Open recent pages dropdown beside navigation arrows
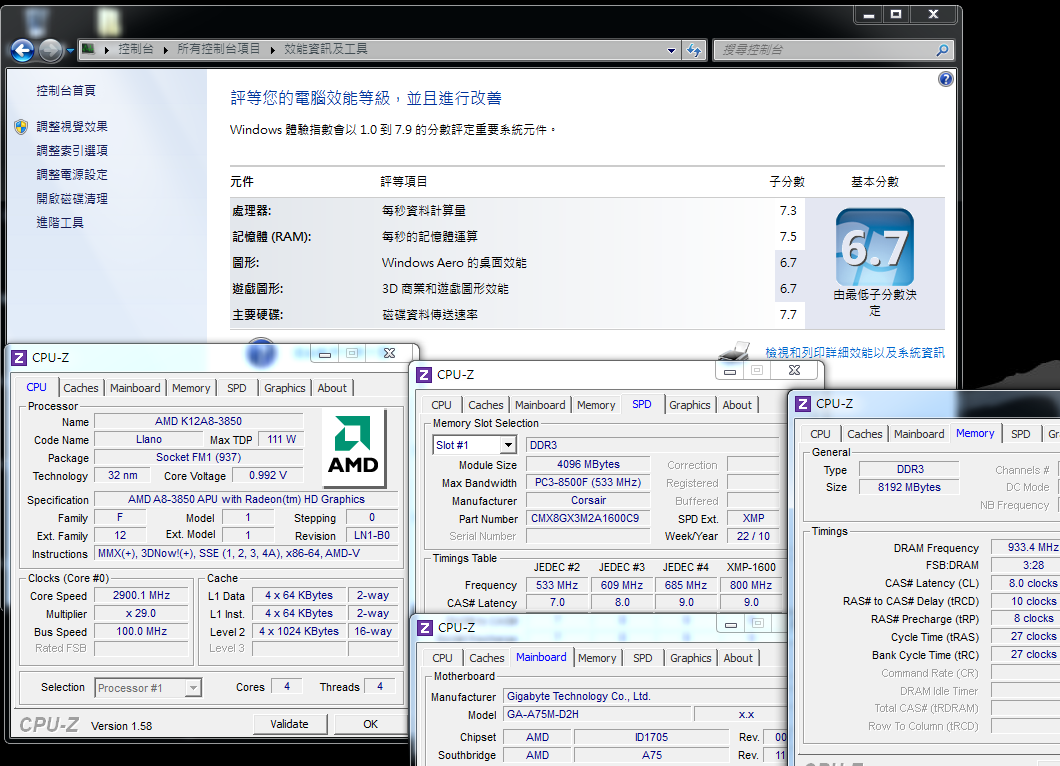The height and width of the screenshot is (766, 1060). click(70, 50)
